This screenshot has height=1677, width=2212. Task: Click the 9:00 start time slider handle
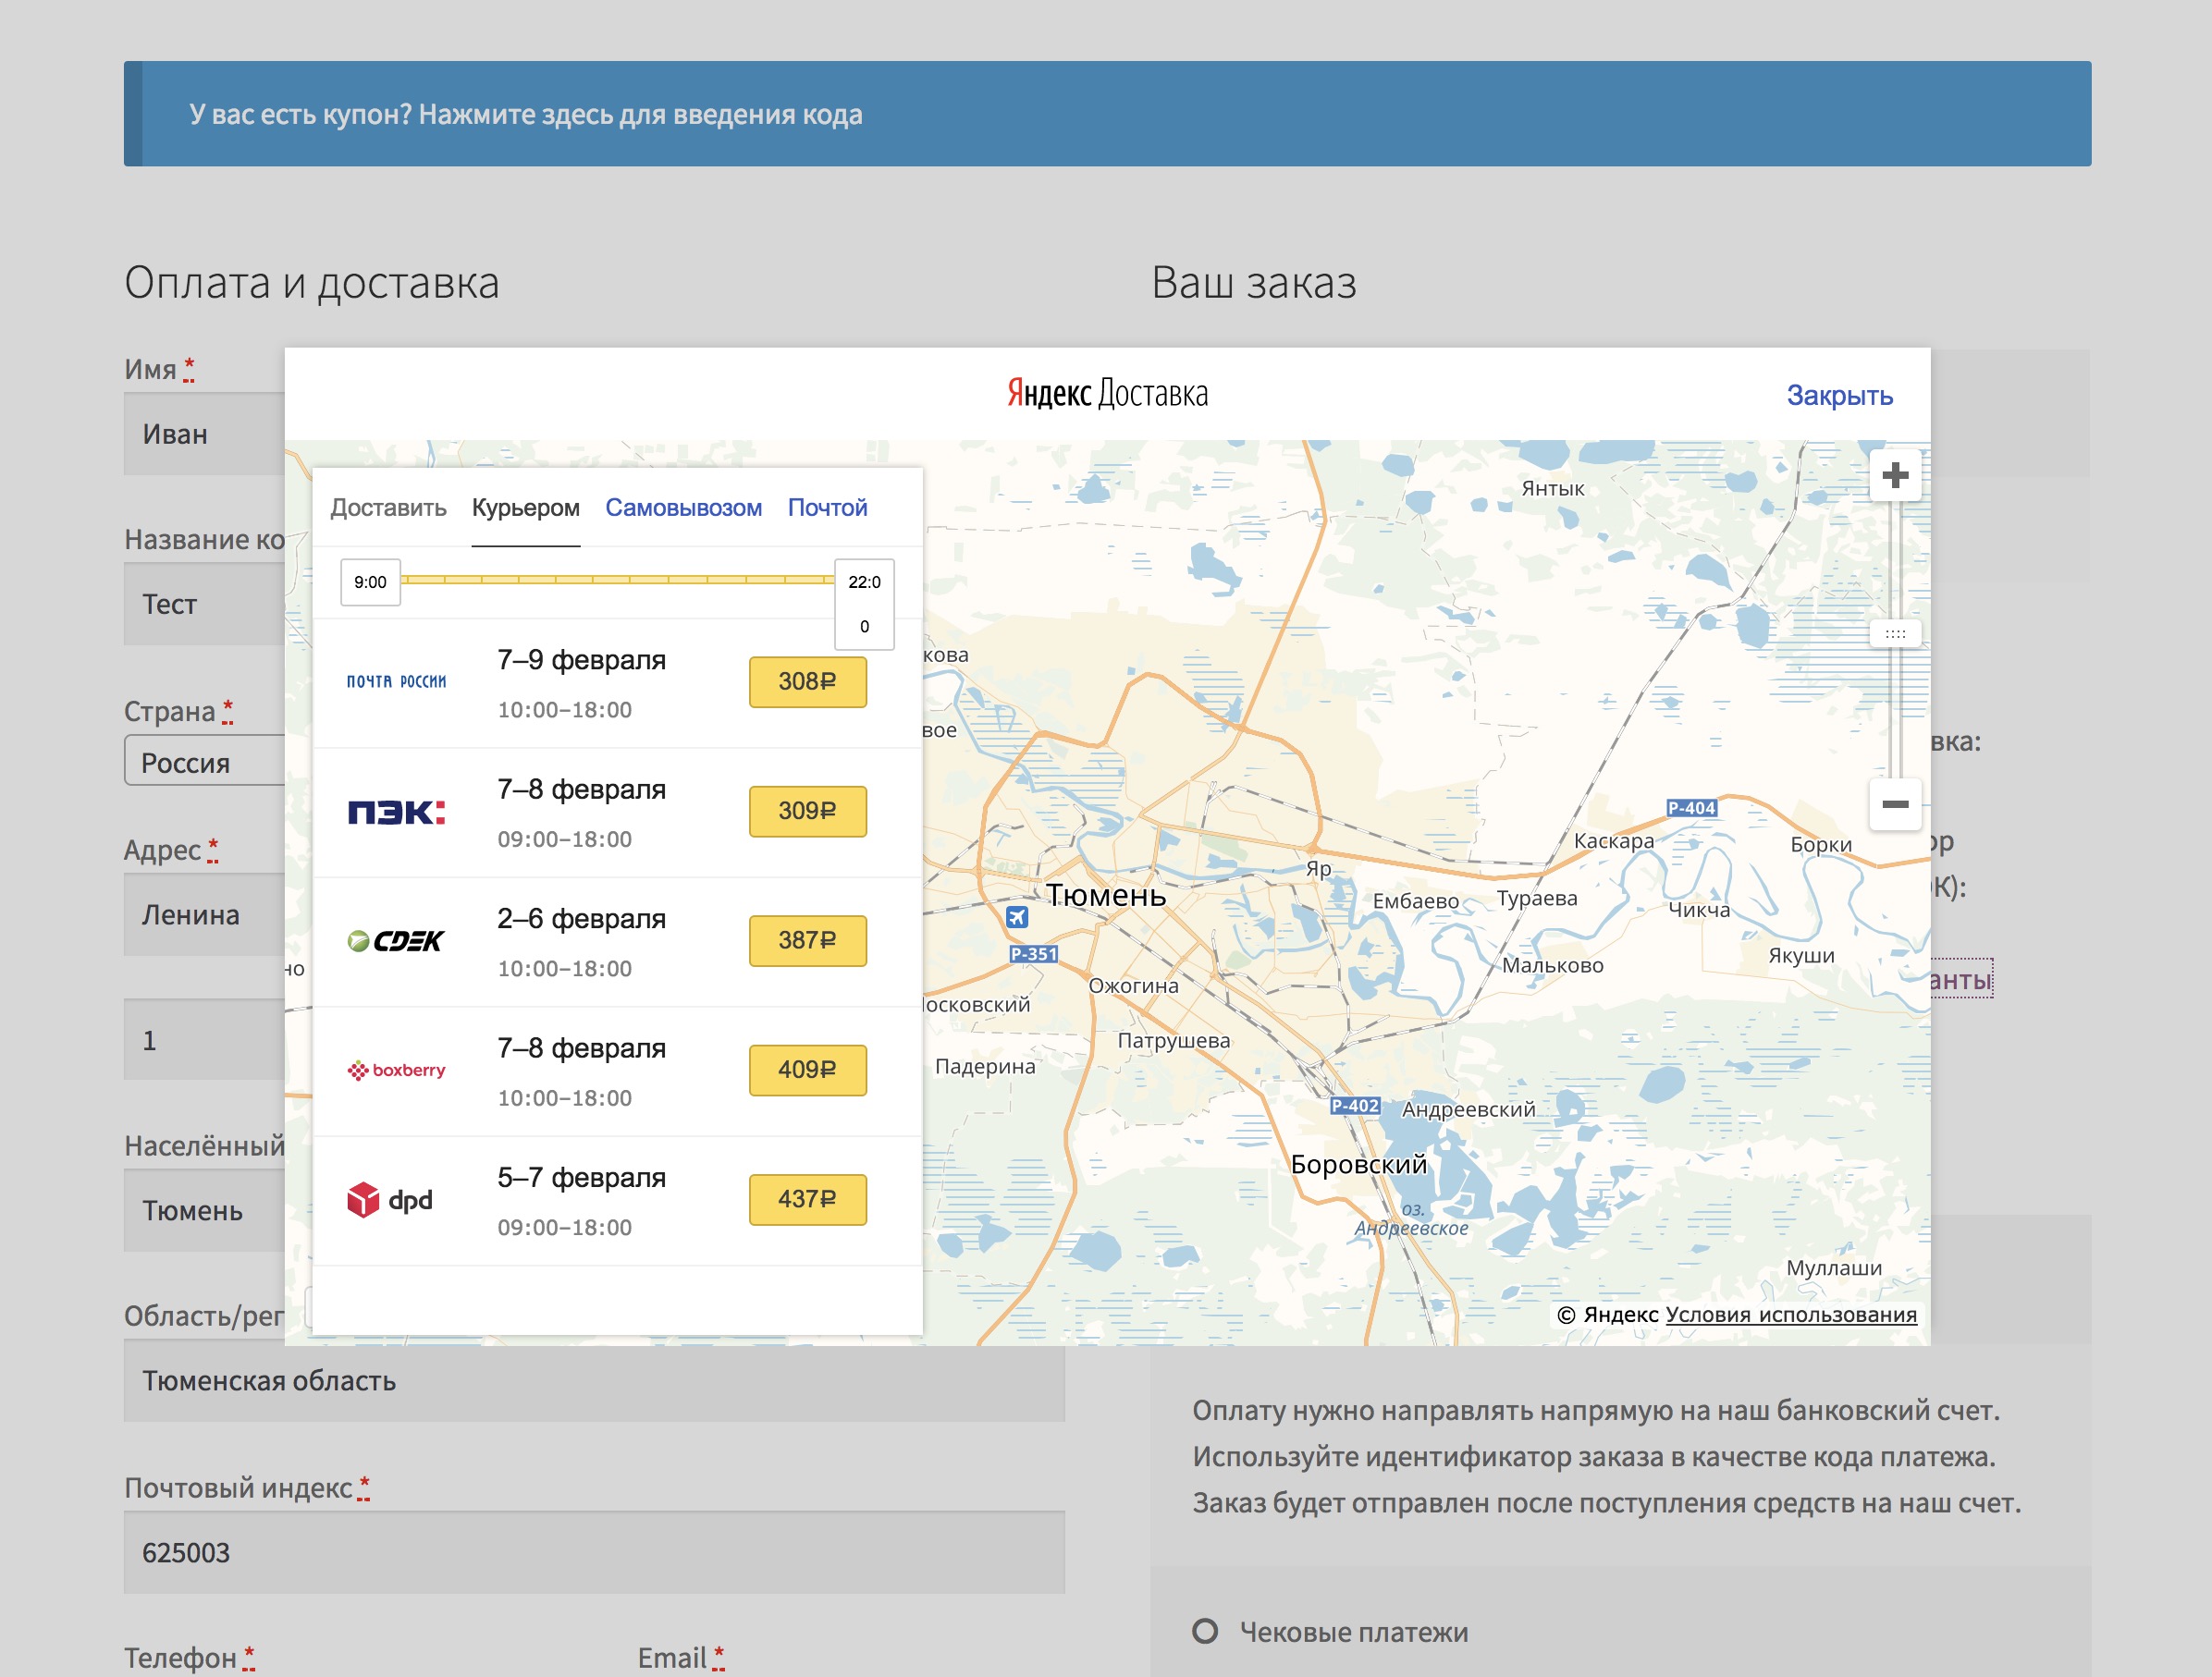[x=370, y=582]
